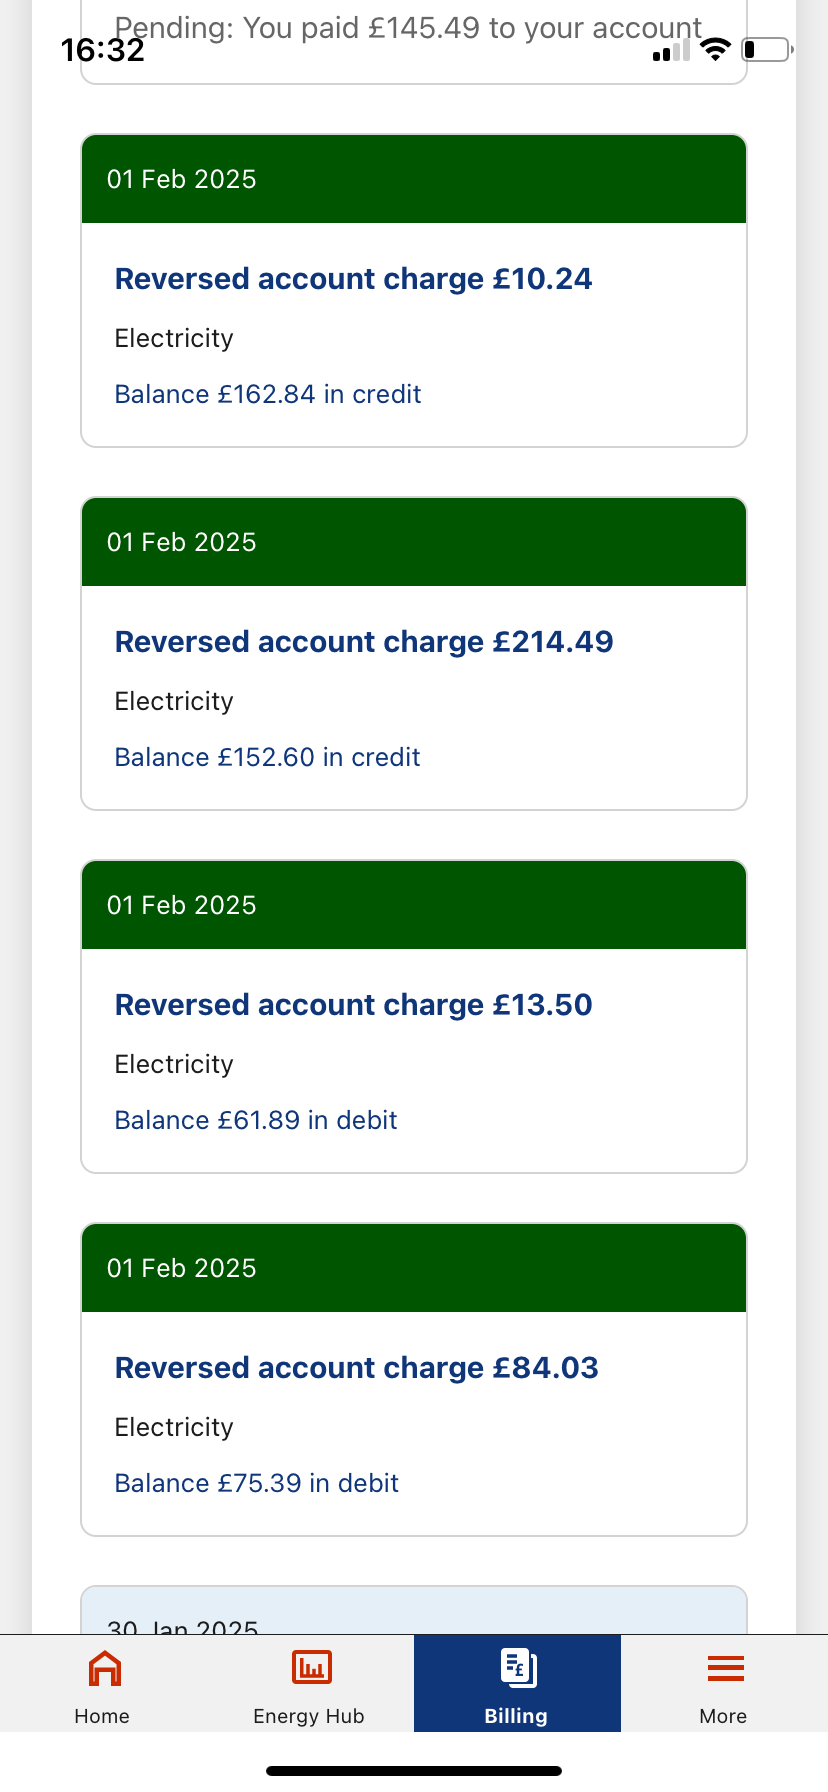Tap the cellular signal bars icon

[x=671, y=51]
